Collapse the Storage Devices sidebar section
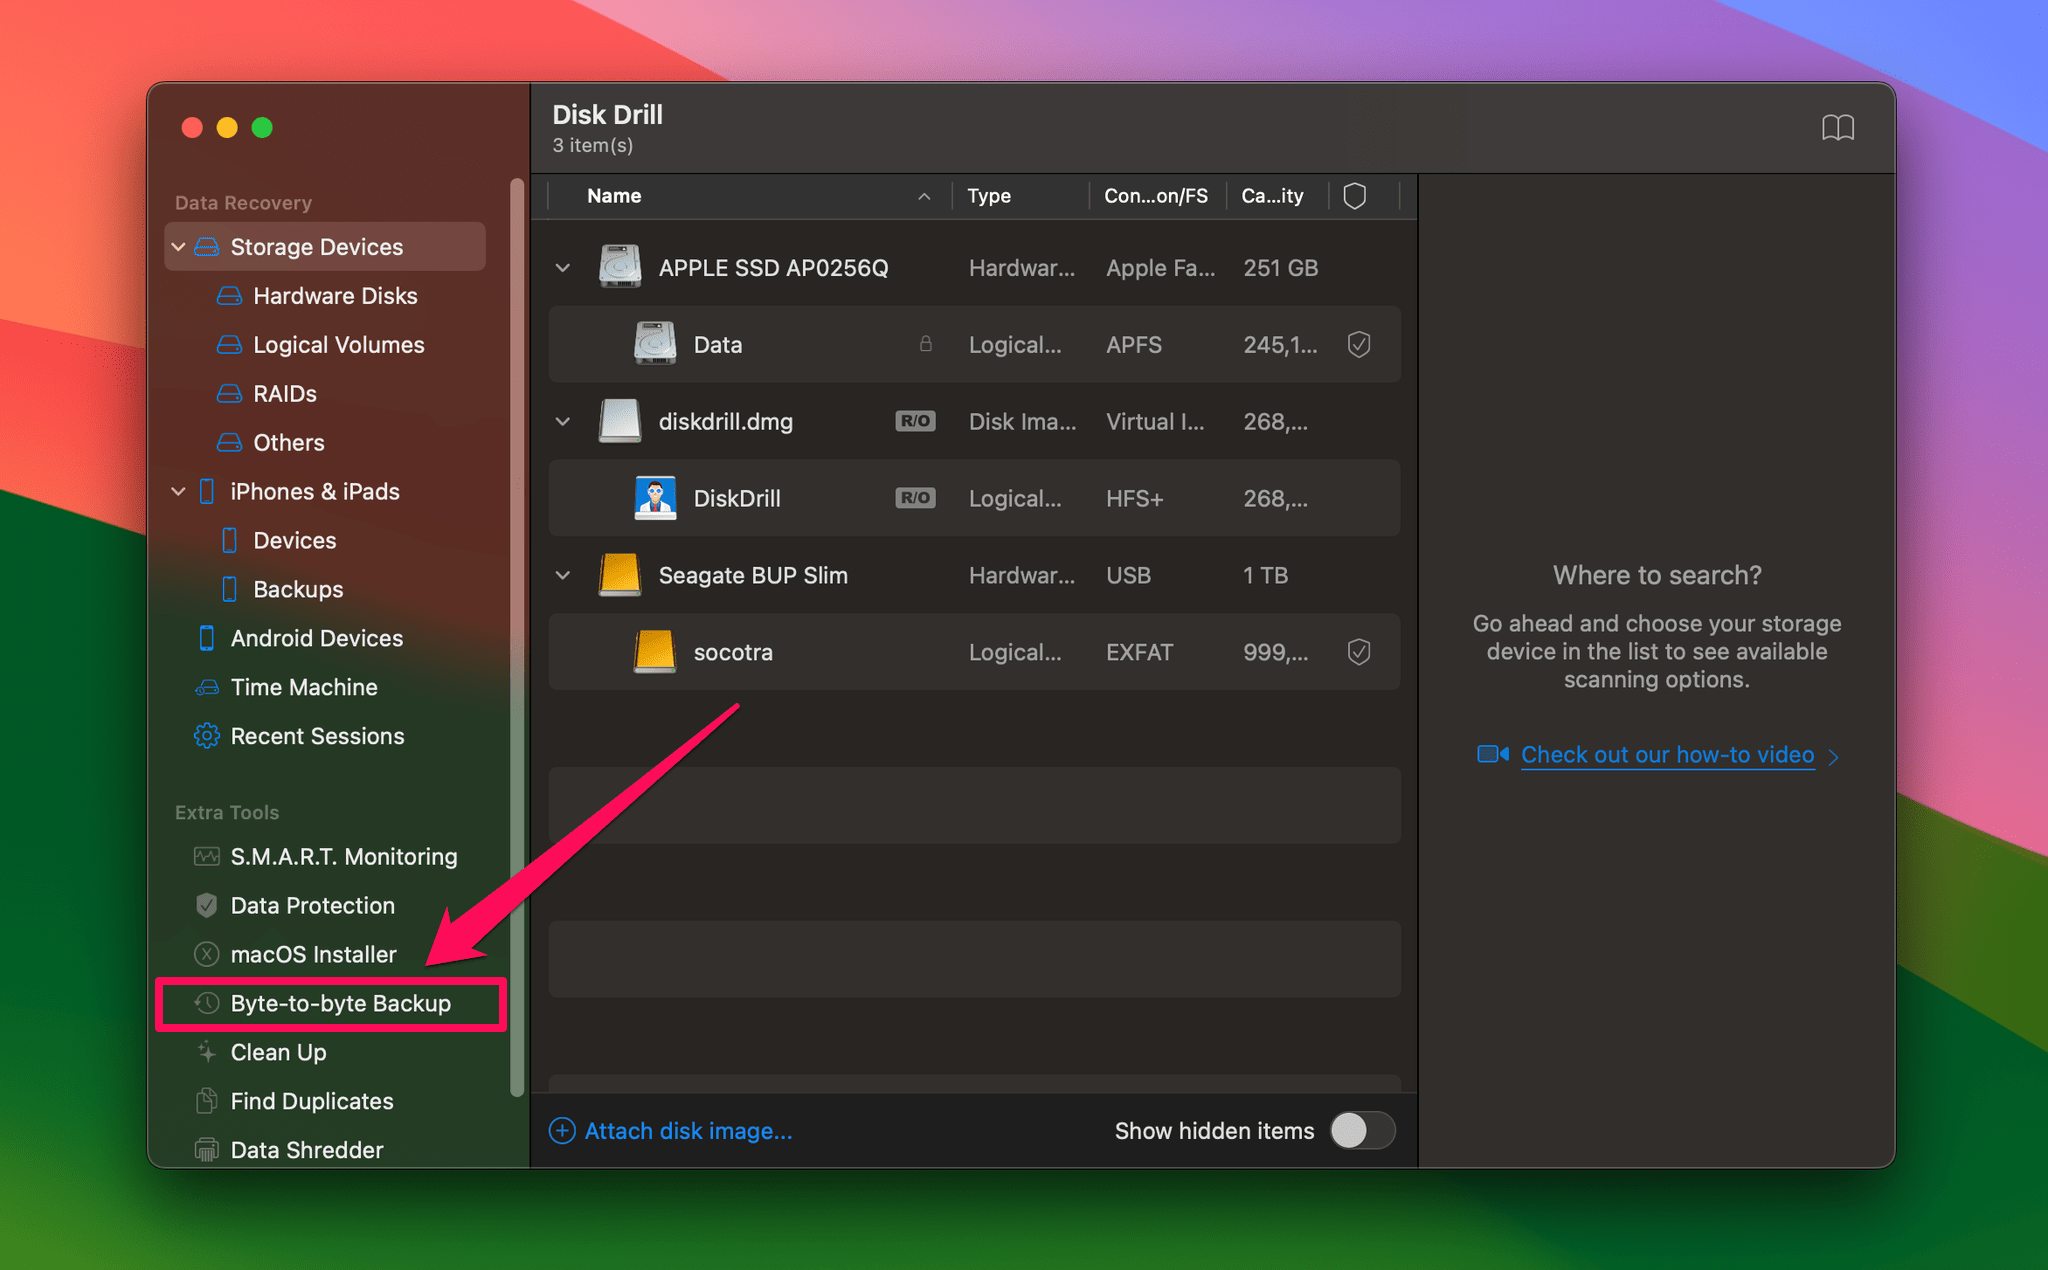The image size is (2048, 1270). coord(178,246)
